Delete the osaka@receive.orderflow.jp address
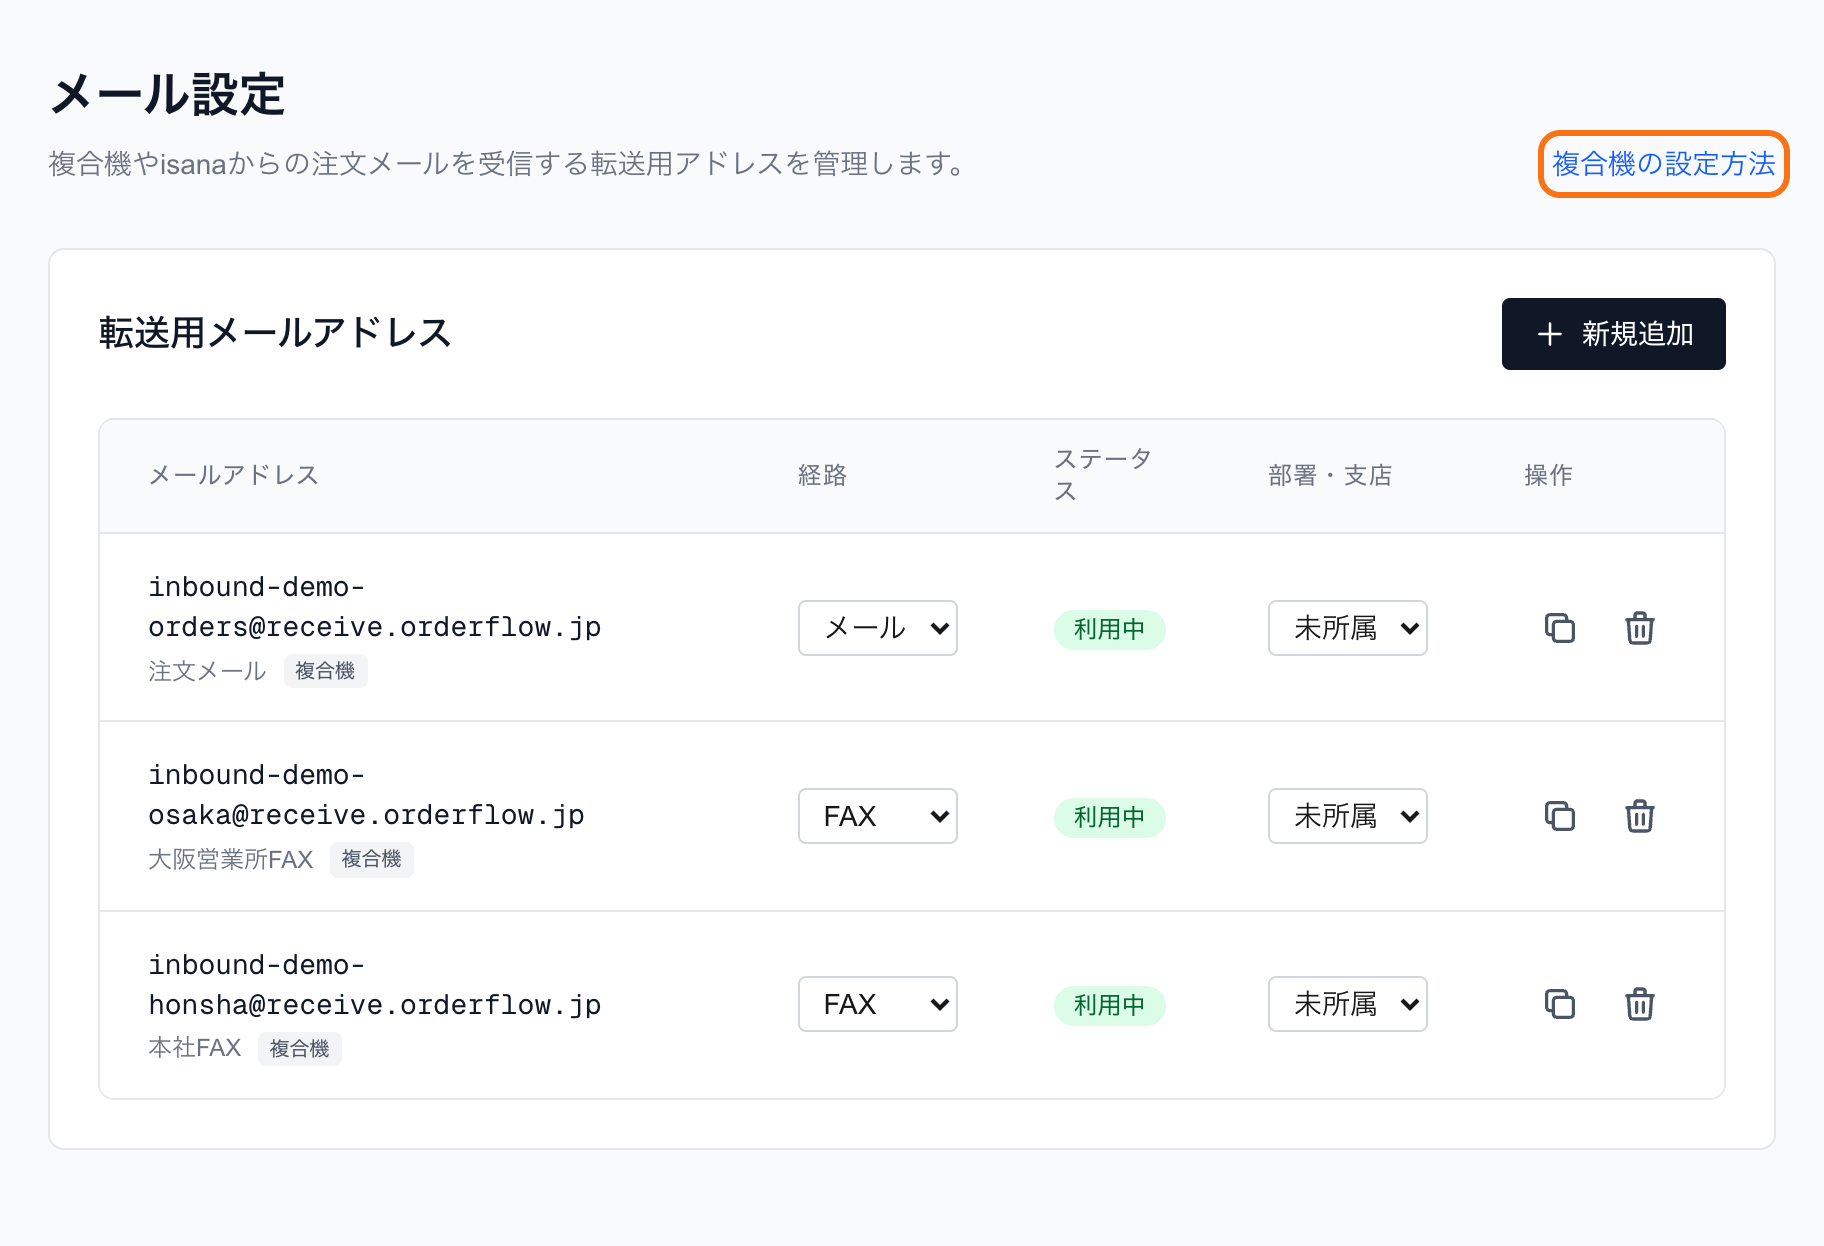Image resolution: width=1824 pixels, height=1246 pixels. [x=1640, y=816]
